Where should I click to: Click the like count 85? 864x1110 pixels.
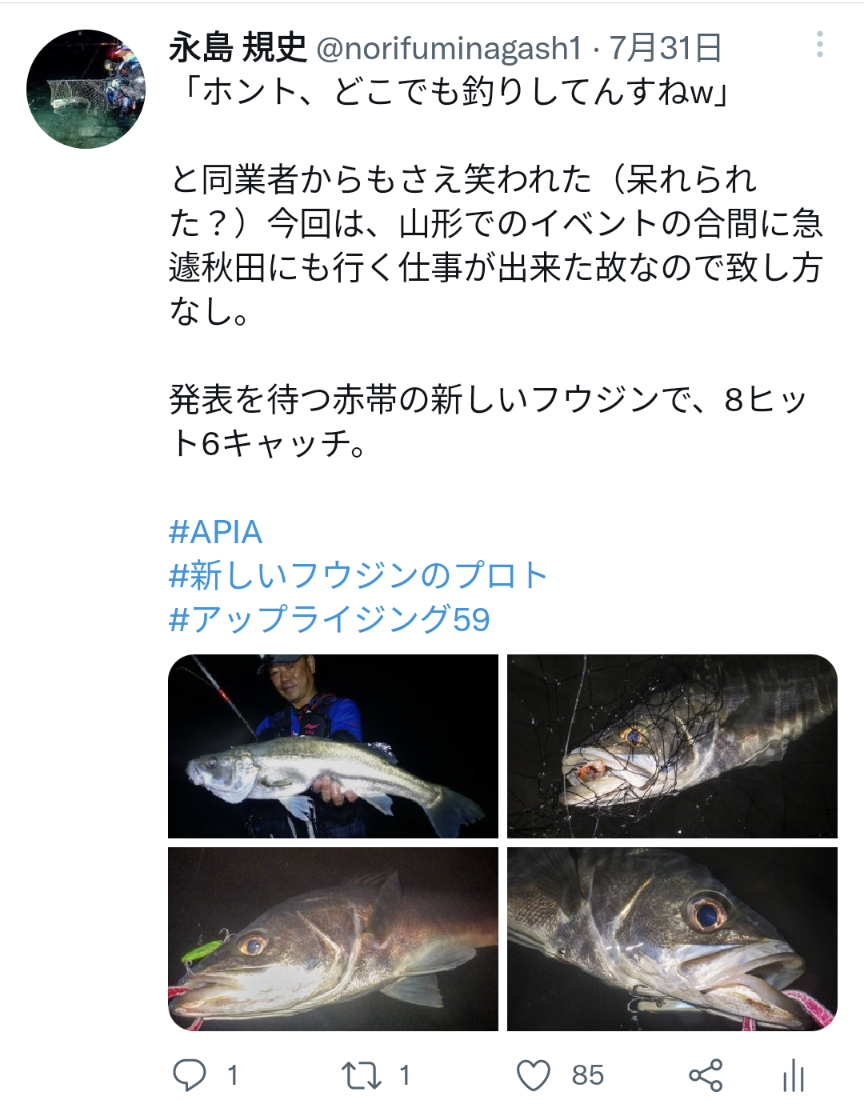point(588,1075)
